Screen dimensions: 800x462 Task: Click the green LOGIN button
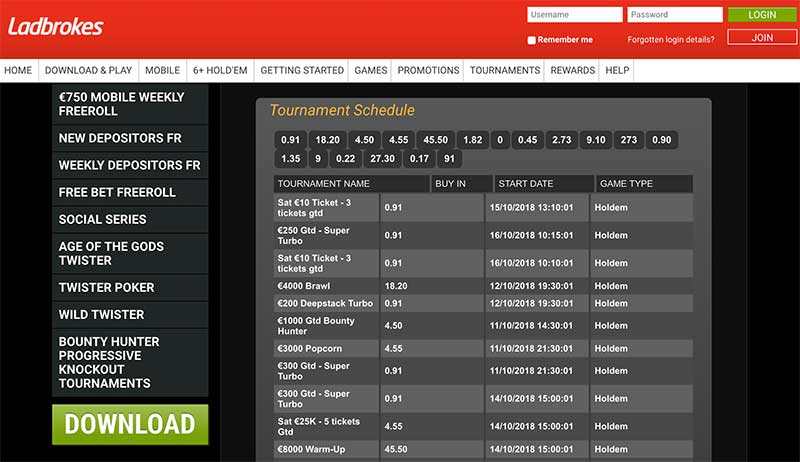tap(762, 15)
